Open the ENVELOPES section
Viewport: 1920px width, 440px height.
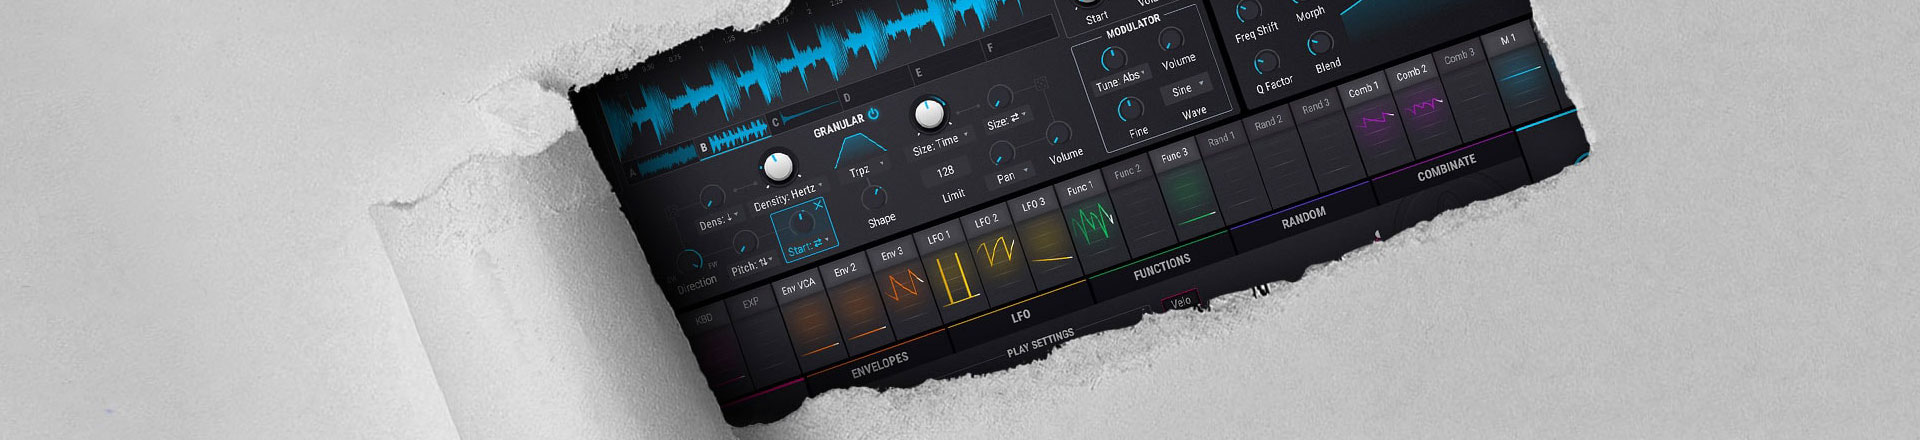(x=879, y=365)
